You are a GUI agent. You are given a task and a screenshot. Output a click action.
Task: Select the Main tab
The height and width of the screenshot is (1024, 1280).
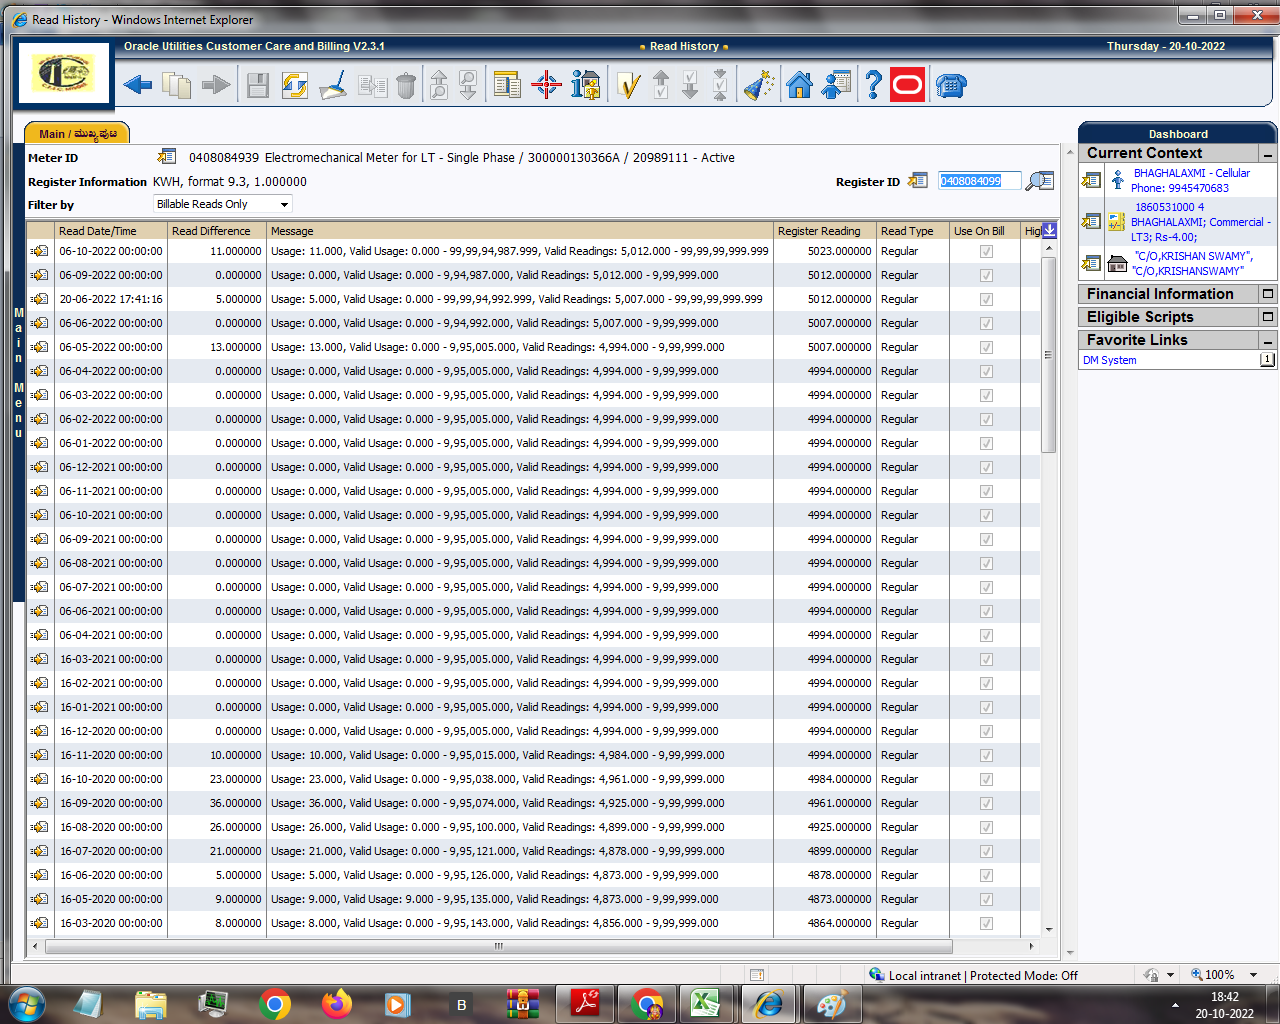77,133
